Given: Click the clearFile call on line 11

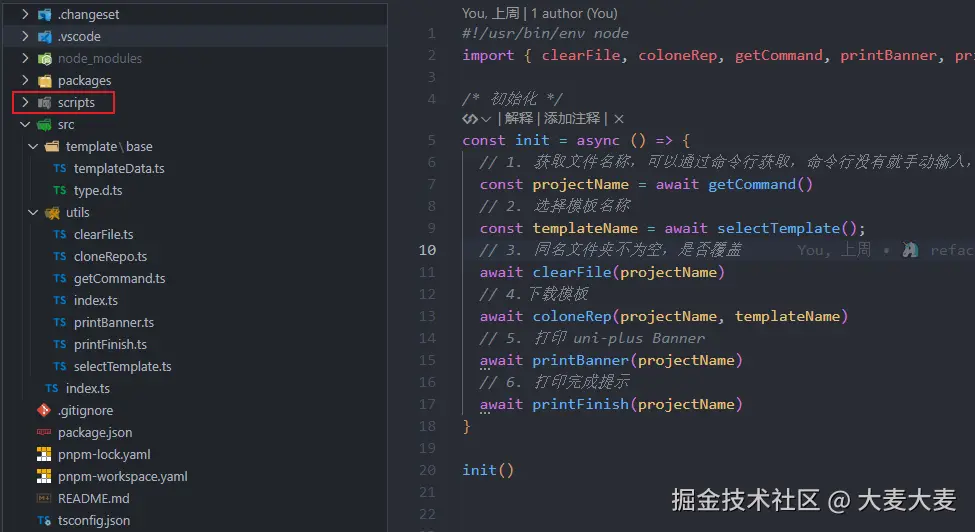Looking at the screenshot, I should click(x=571, y=272).
